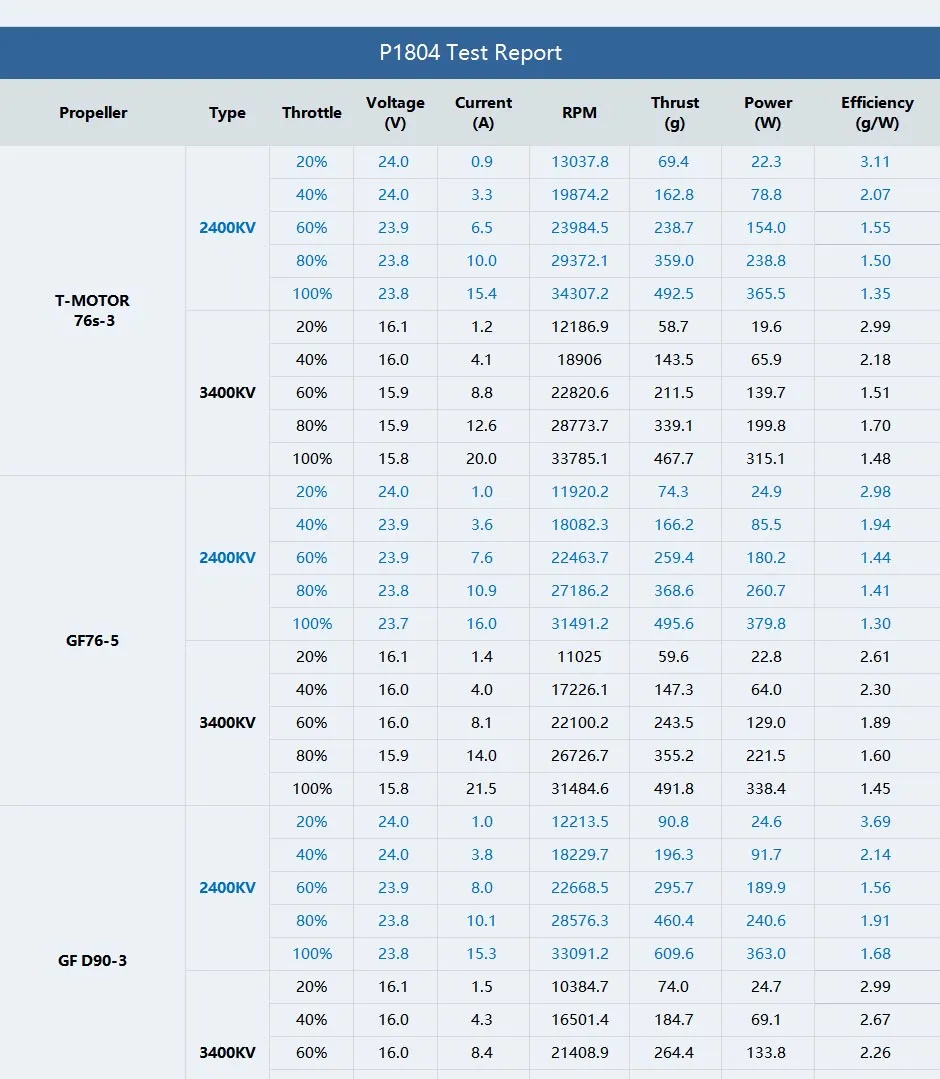940x1079 pixels.
Task: Click the RPM value 34307.2
Action: (579, 294)
